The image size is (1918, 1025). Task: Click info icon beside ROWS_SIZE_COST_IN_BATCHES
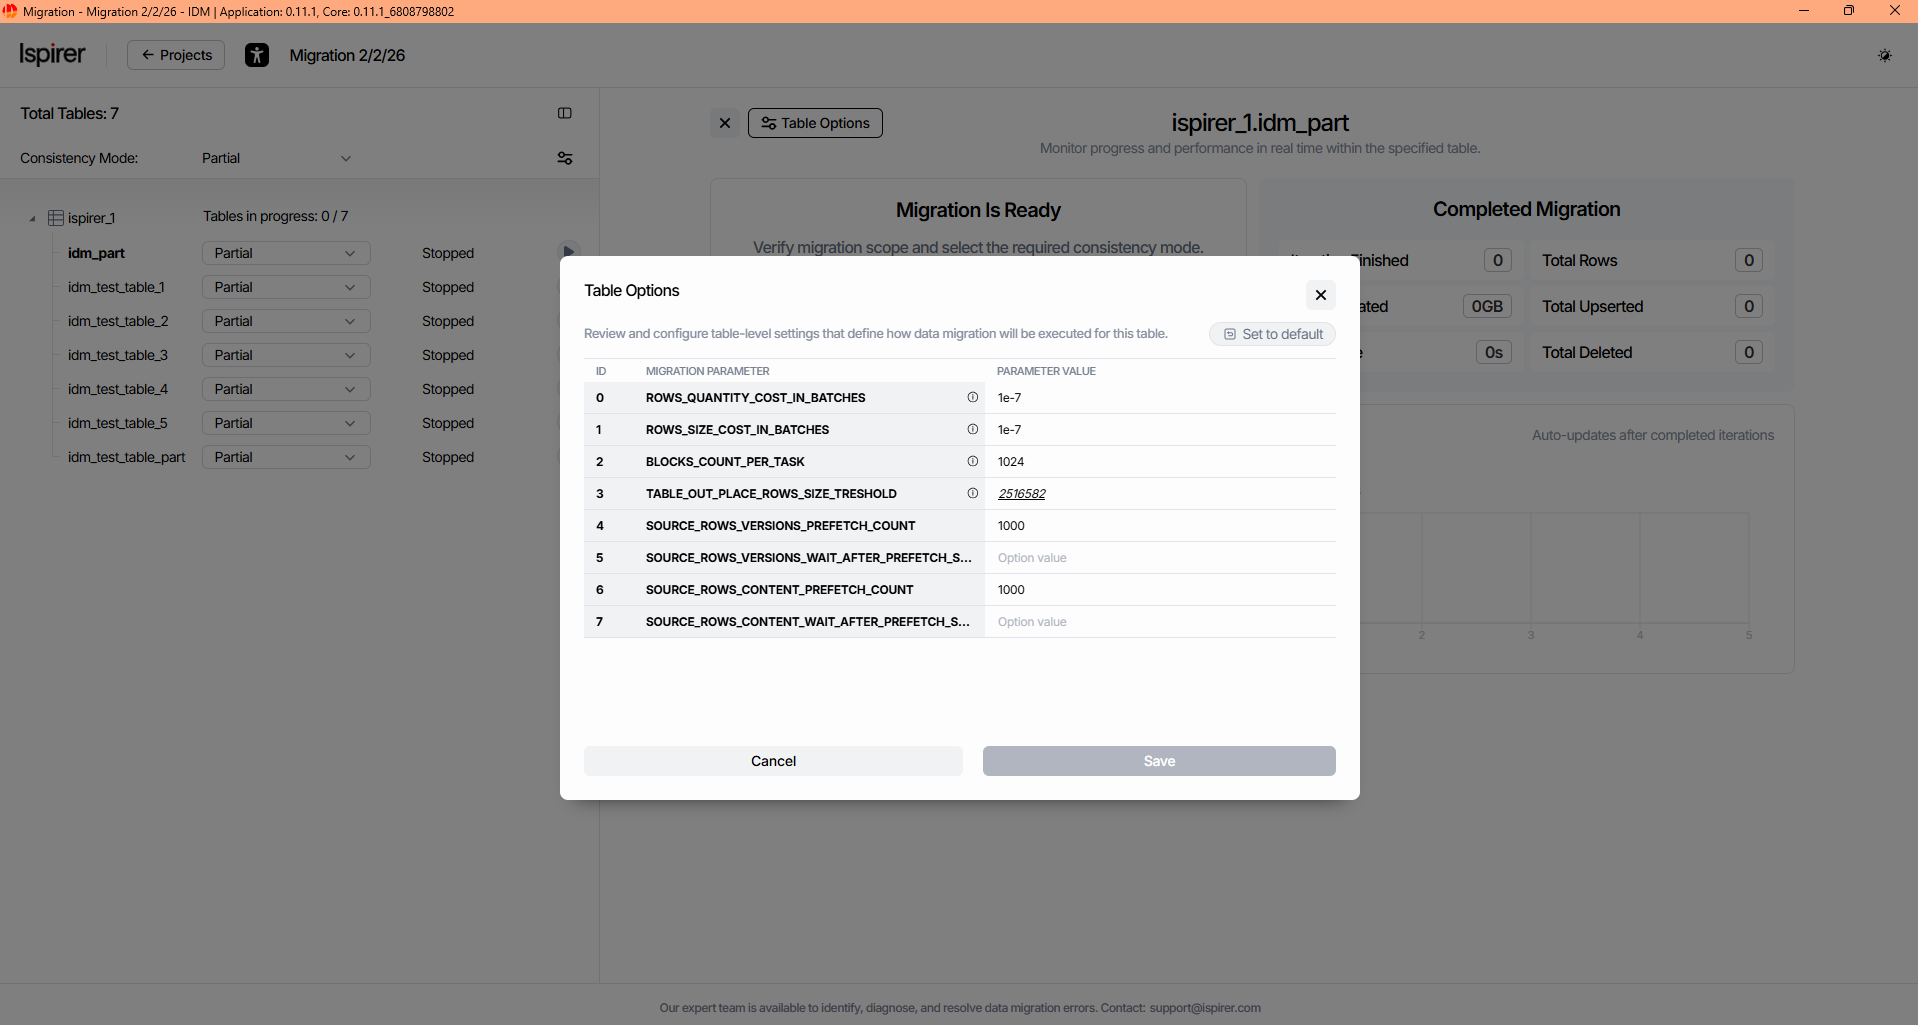[972, 429]
